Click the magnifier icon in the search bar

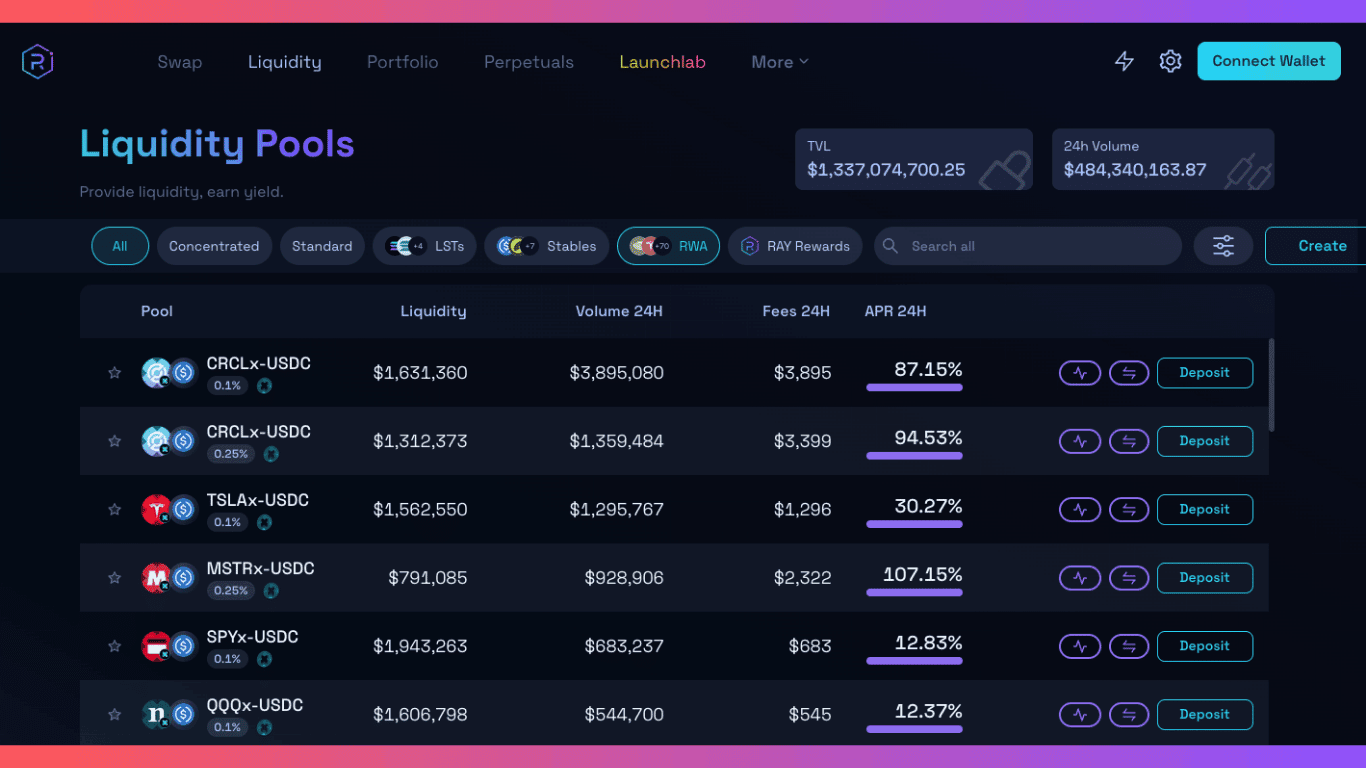click(x=890, y=245)
